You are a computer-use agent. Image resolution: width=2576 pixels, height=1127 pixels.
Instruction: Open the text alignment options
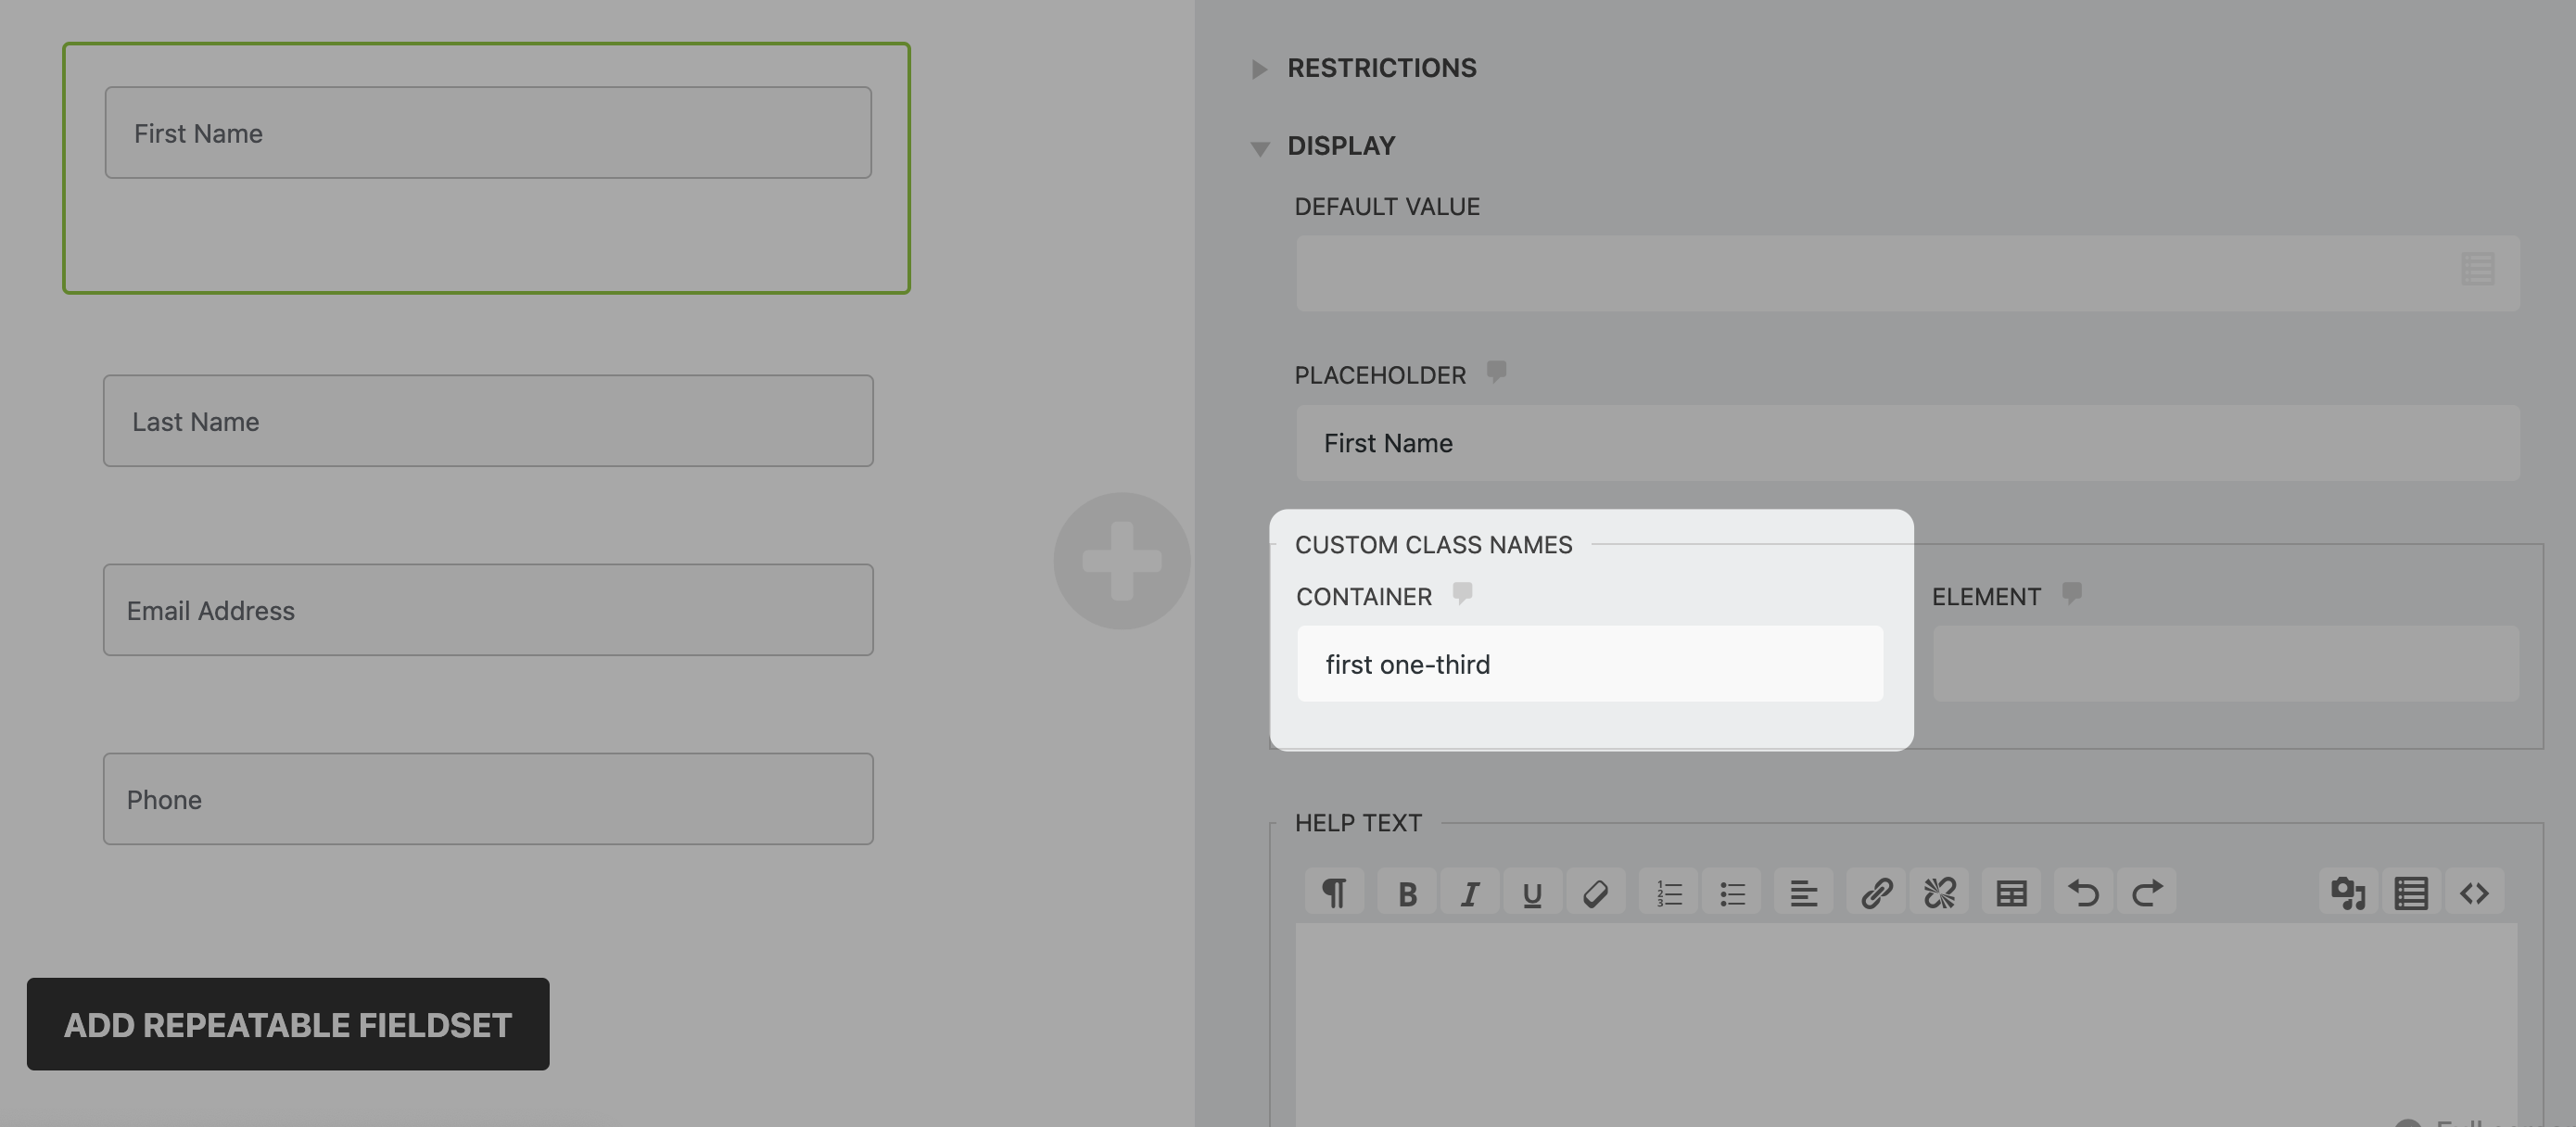coord(1803,892)
